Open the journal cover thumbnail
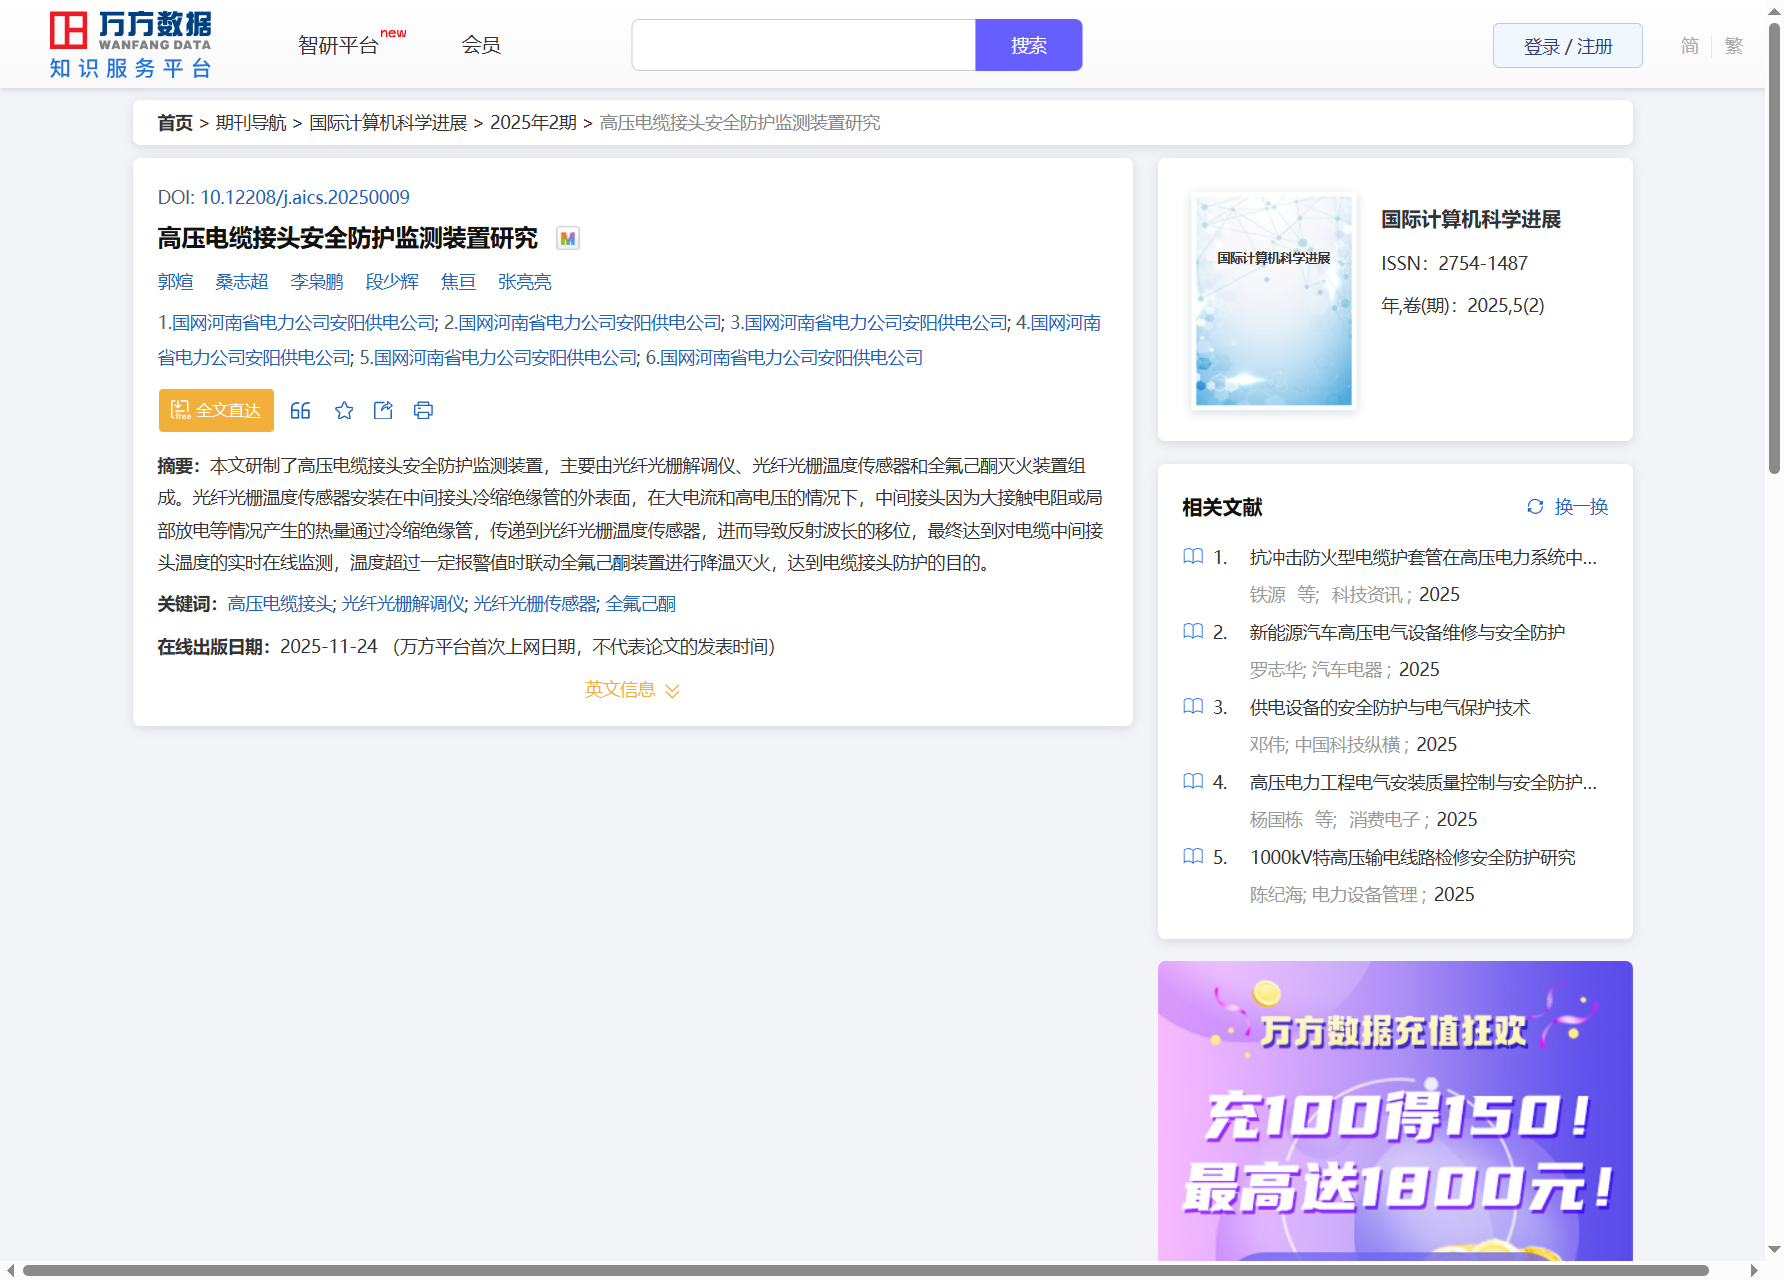The width and height of the screenshot is (1784, 1280). 1273,300
